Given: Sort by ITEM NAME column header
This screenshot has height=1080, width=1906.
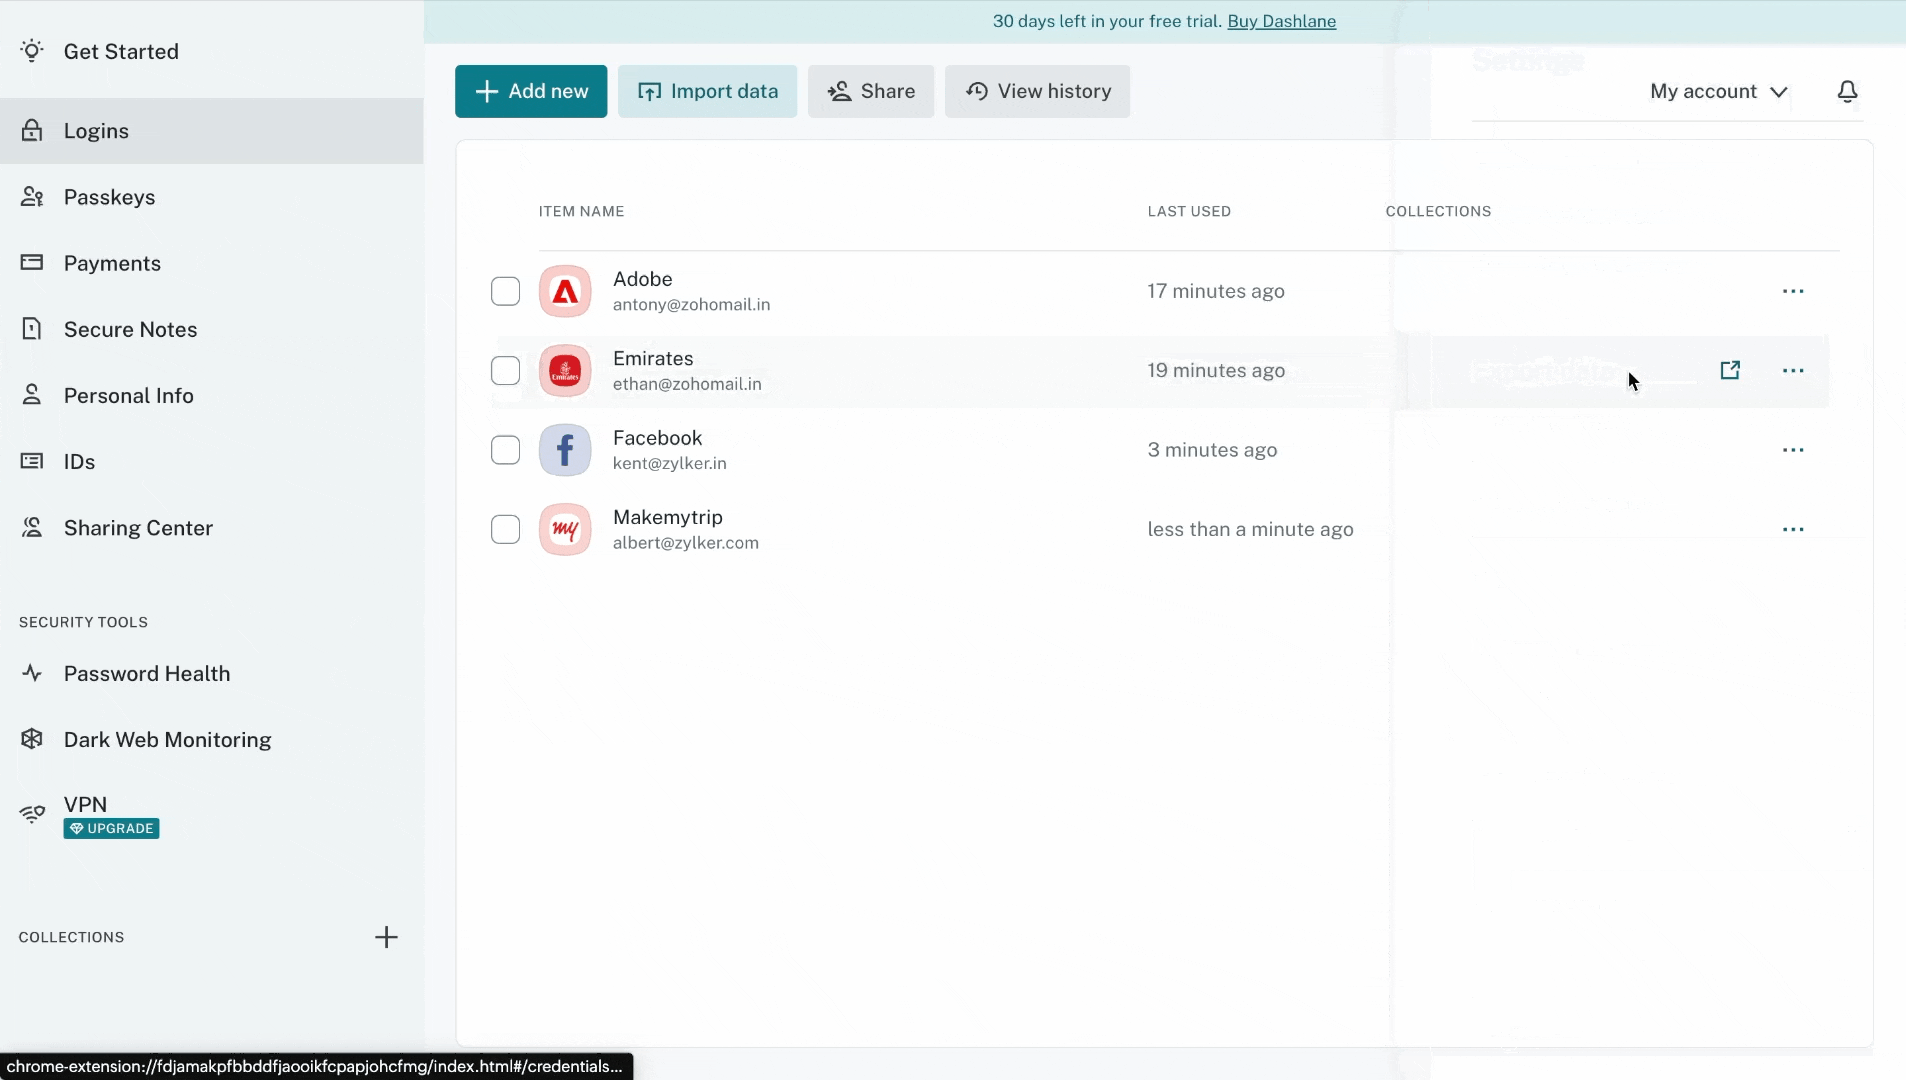Looking at the screenshot, I should [581, 211].
